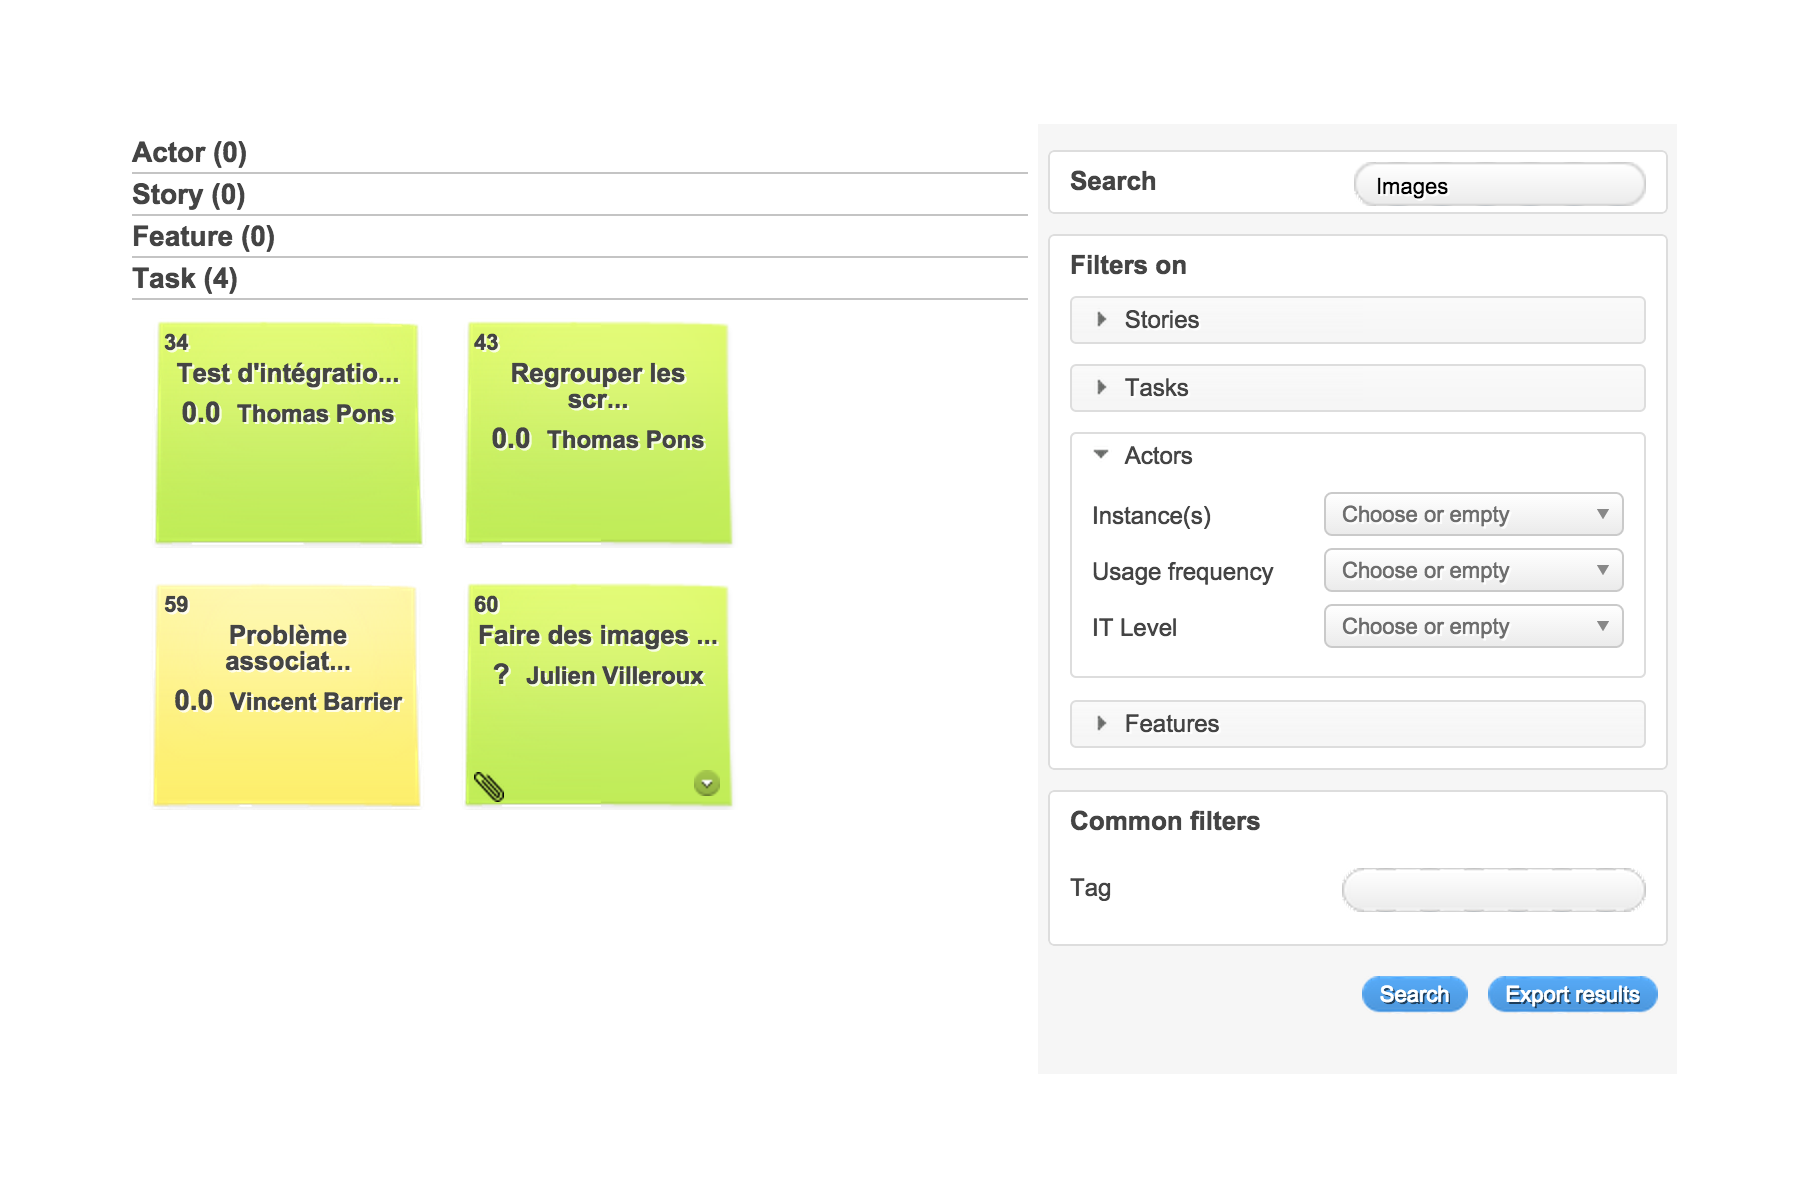
Task: Open the Instance(s) dropdown
Action: (1472, 514)
